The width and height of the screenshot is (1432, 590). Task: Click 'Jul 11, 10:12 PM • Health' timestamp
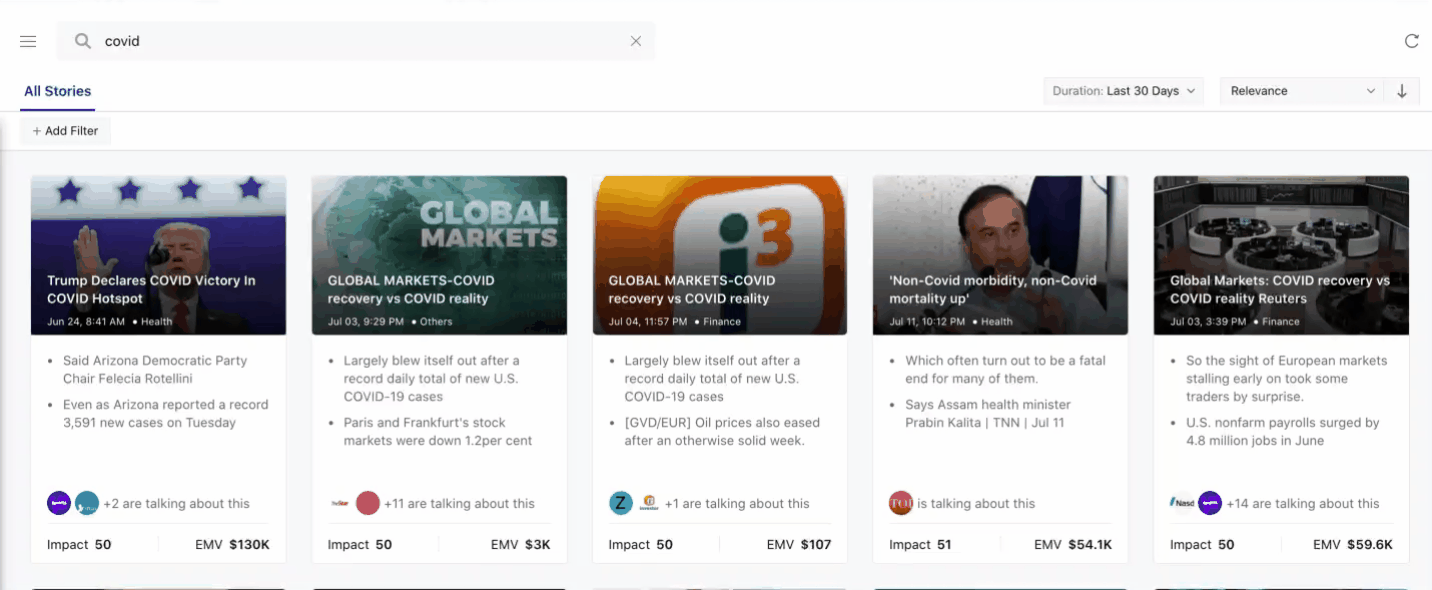[x=951, y=322]
